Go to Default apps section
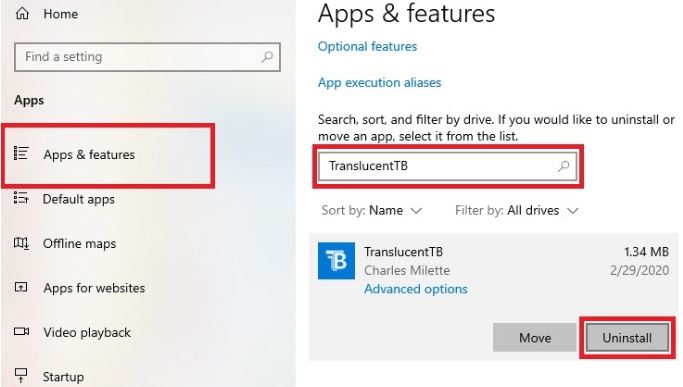 pyautogui.click(x=78, y=199)
